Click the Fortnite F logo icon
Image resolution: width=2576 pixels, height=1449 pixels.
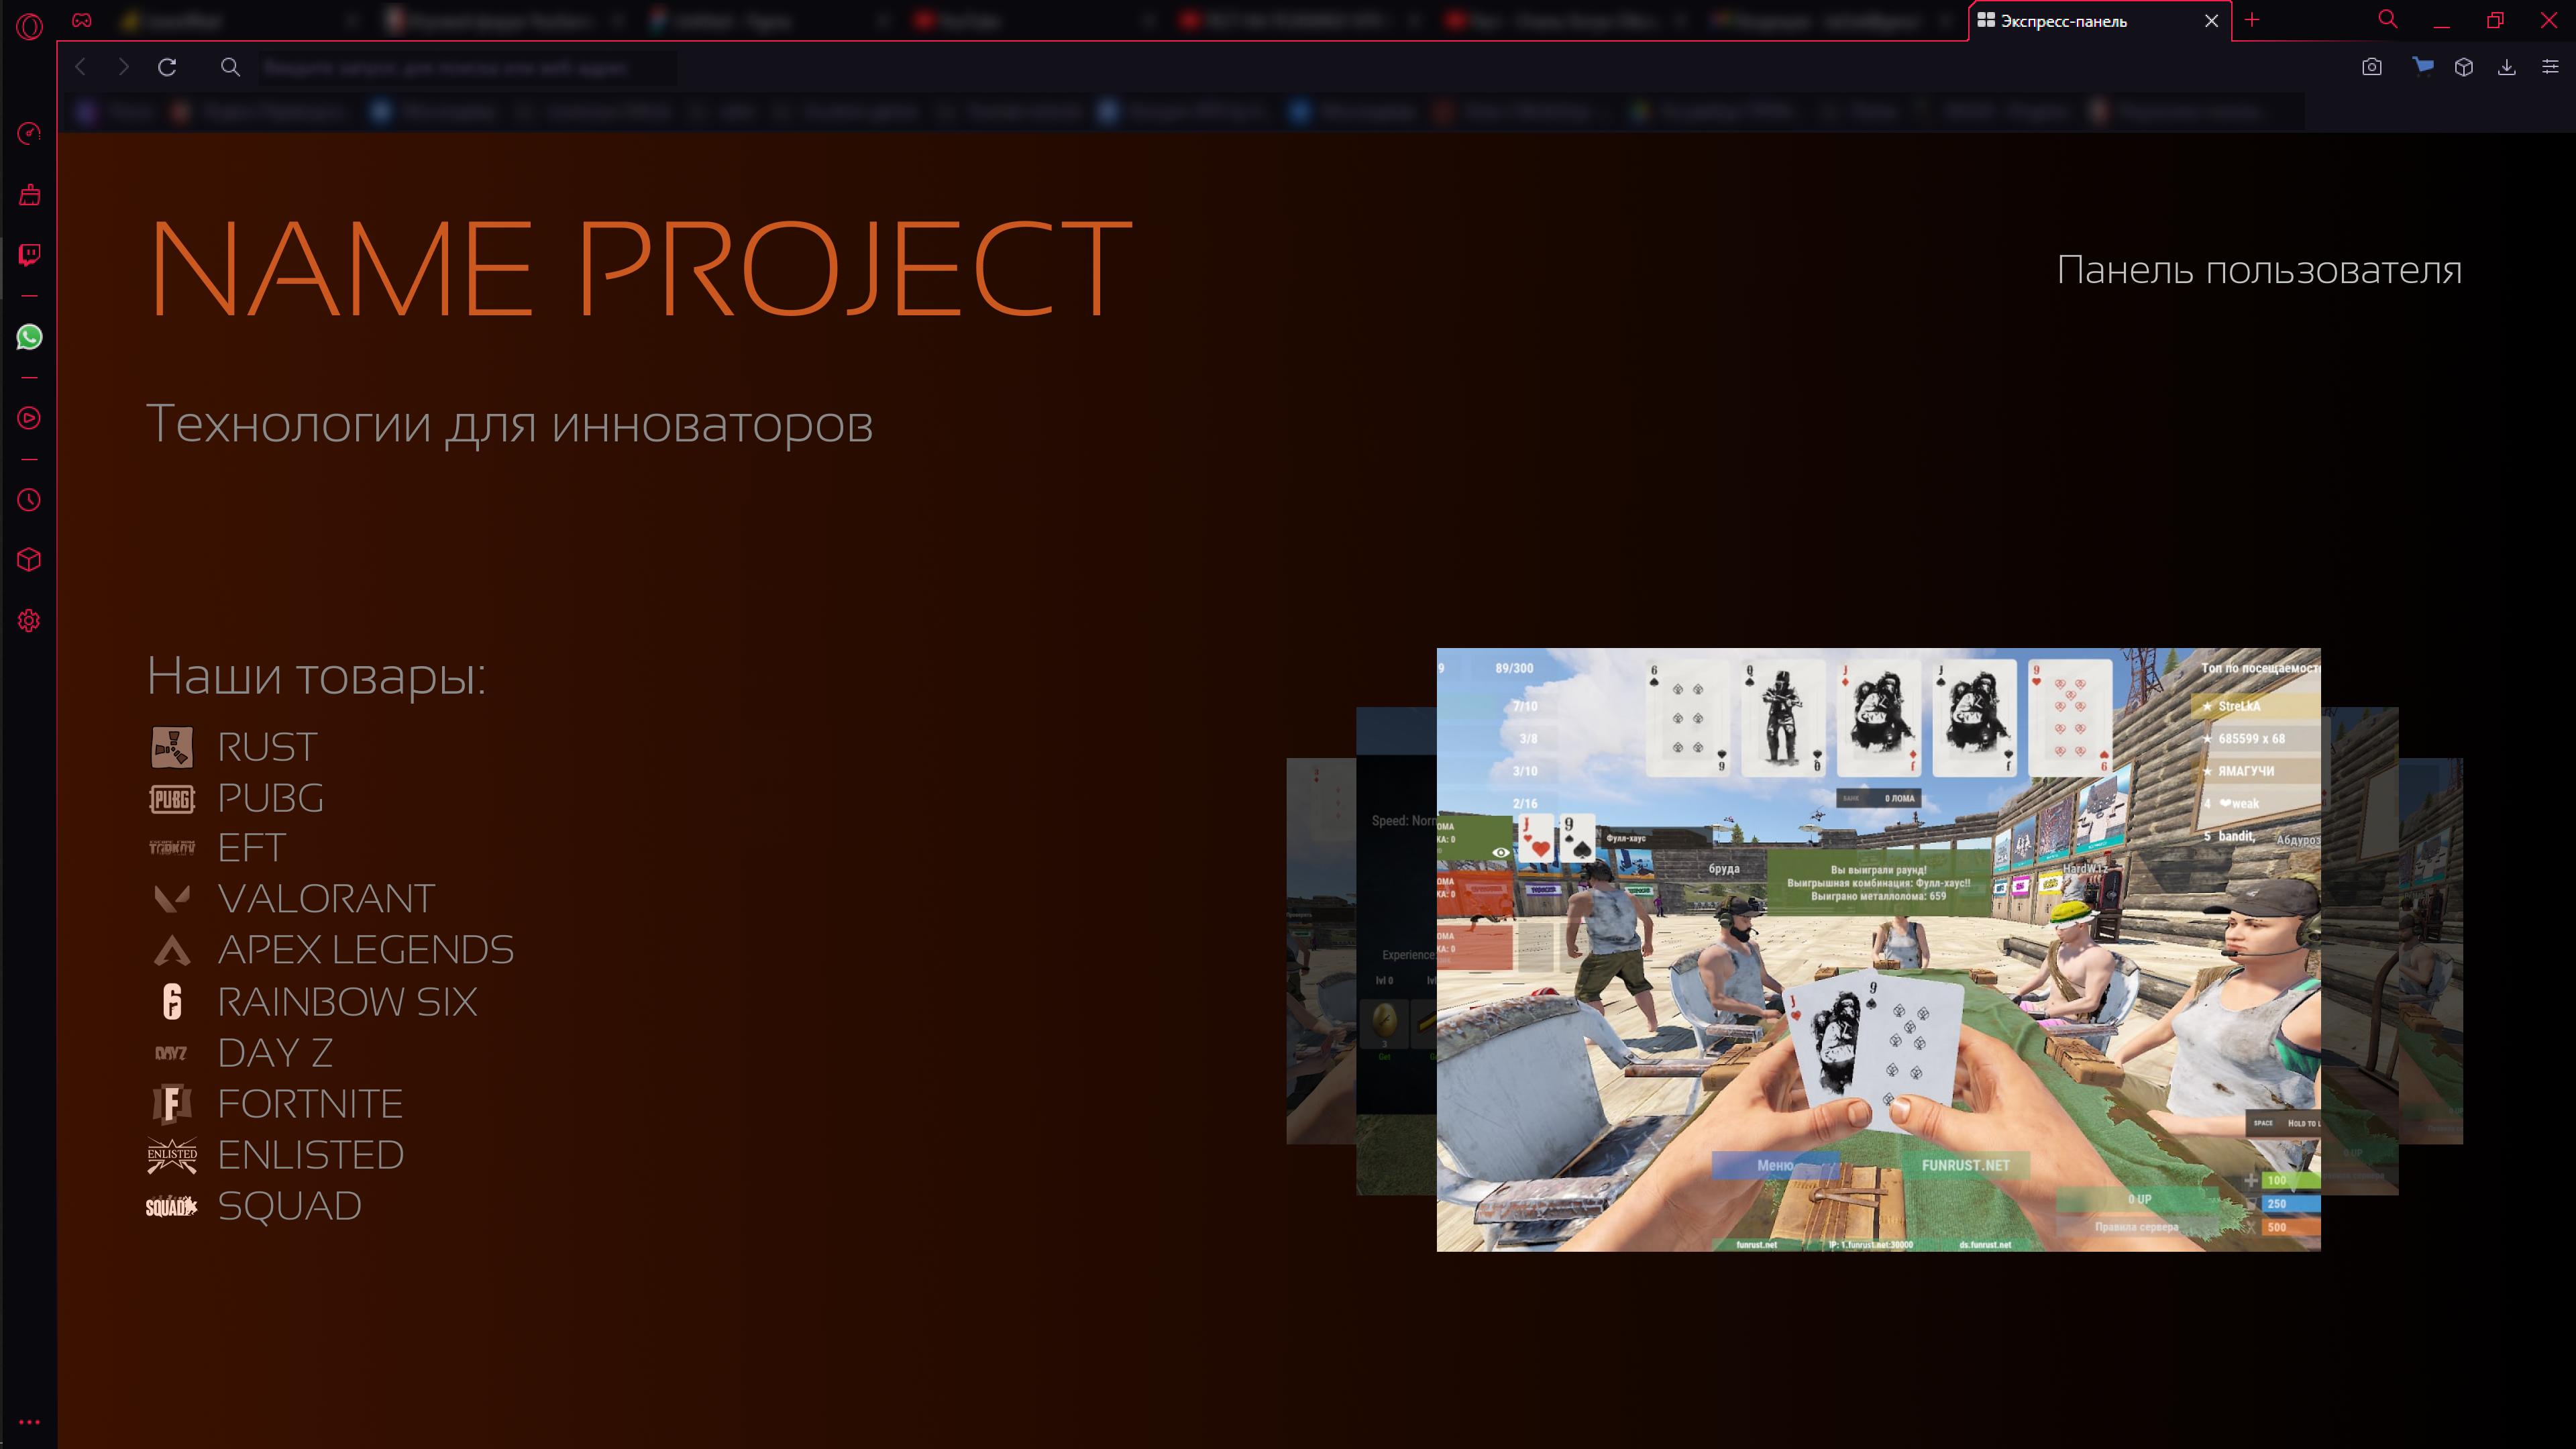click(x=172, y=1104)
